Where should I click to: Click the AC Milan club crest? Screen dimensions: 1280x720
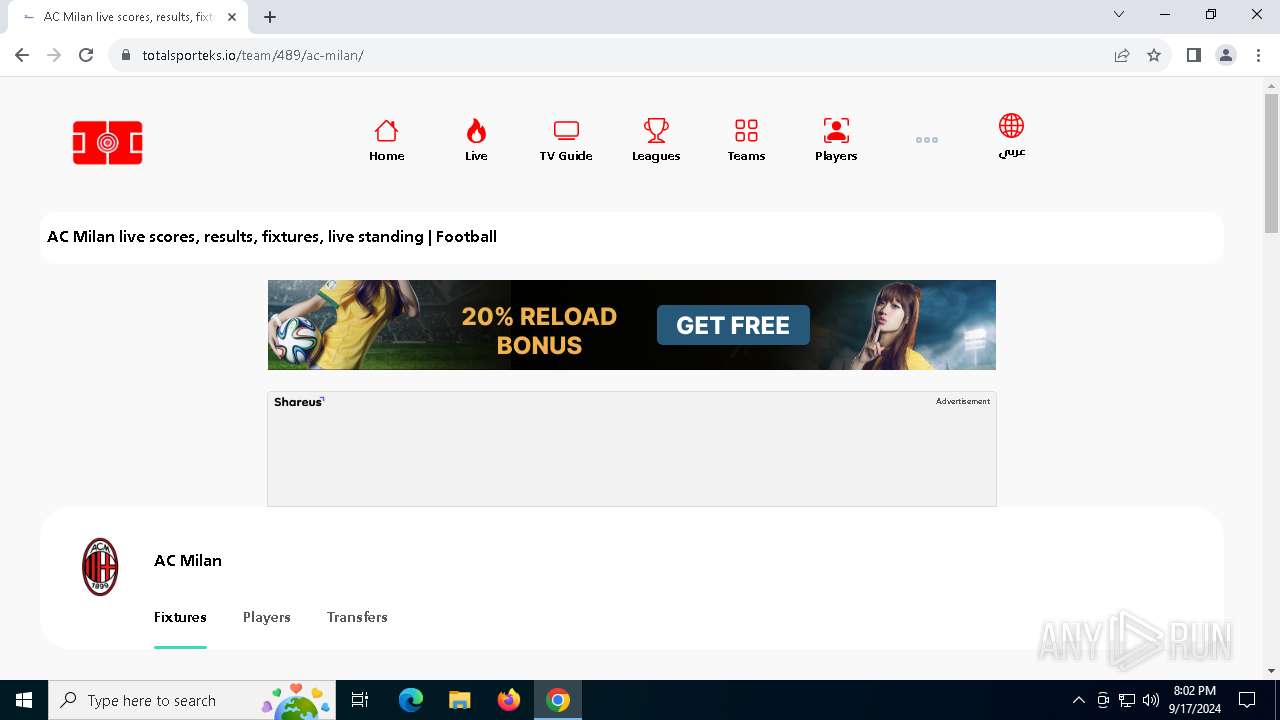pos(100,567)
